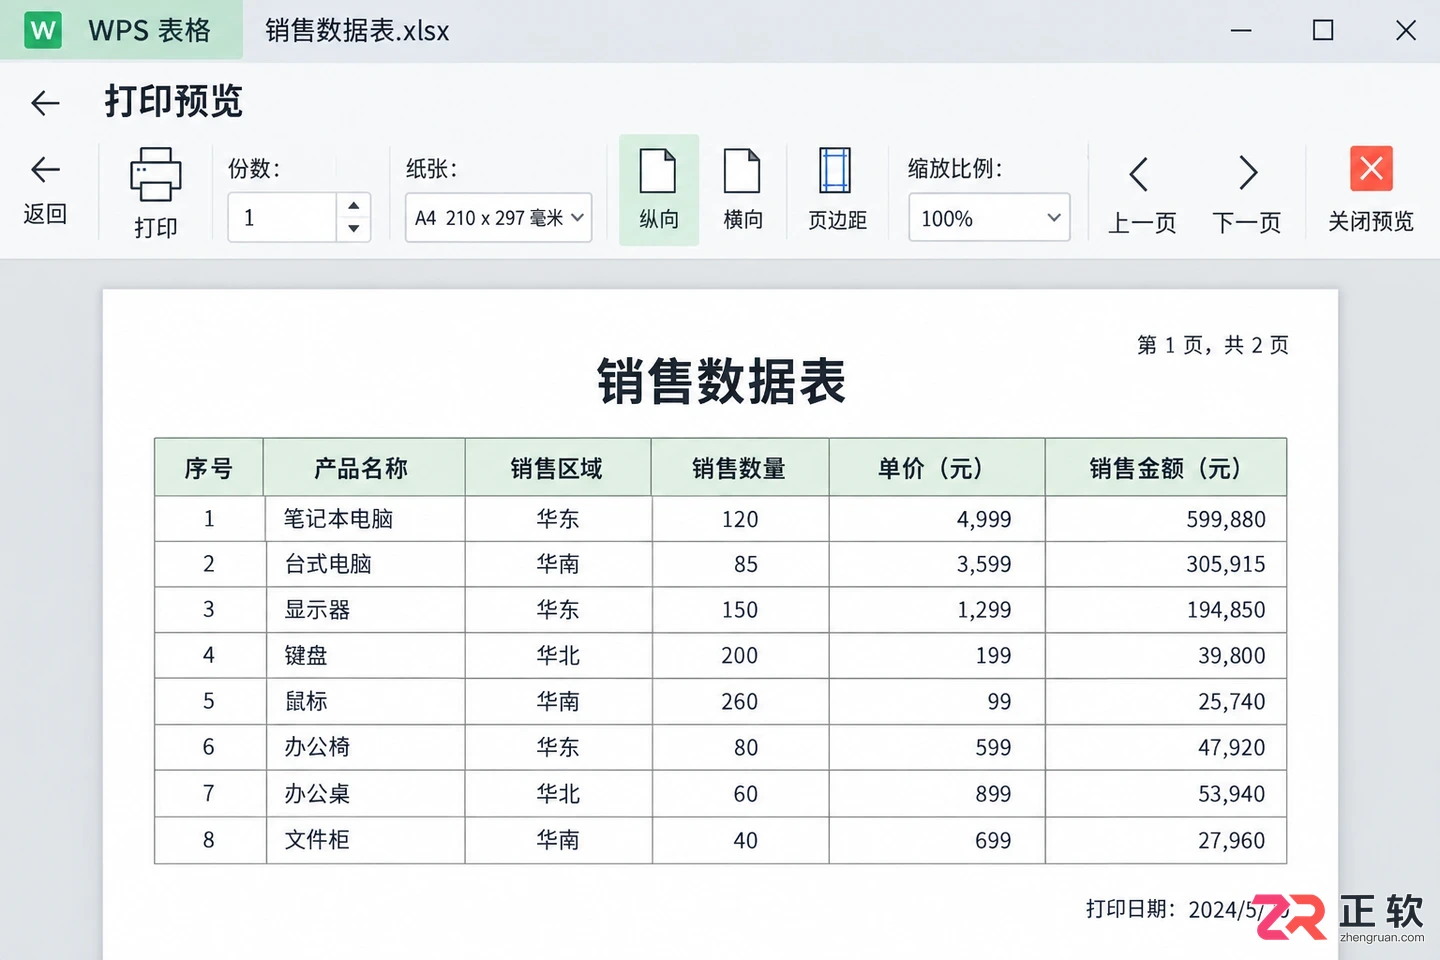Close the WPS window
The width and height of the screenshot is (1440, 960).
click(x=1405, y=30)
